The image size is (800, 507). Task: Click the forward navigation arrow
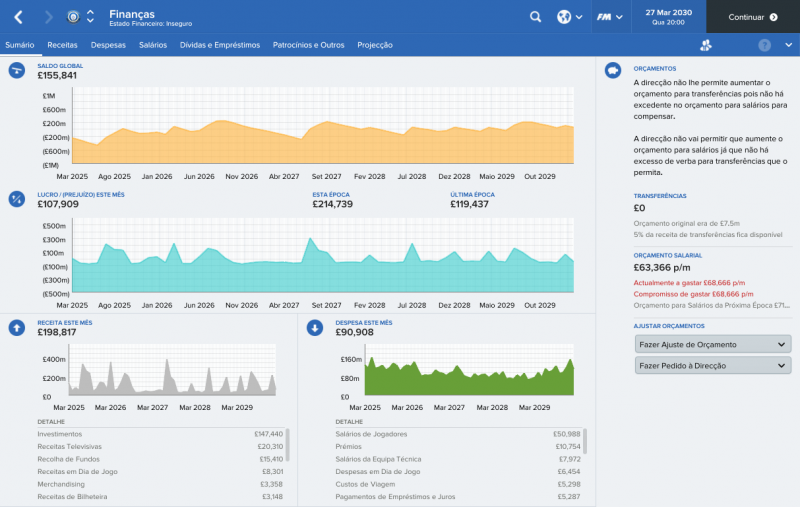point(48,17)
